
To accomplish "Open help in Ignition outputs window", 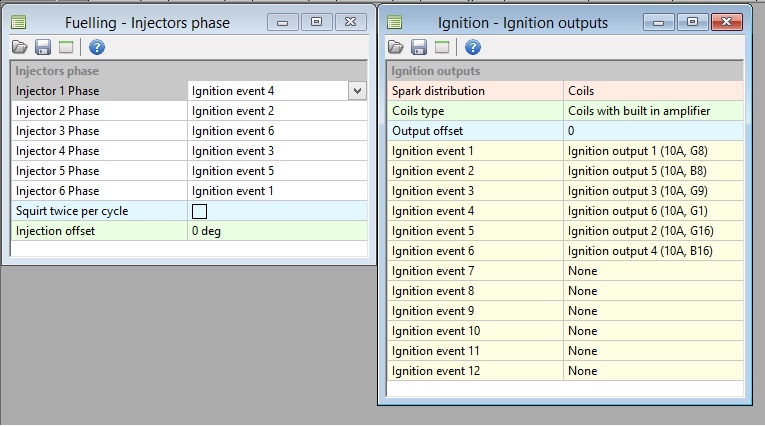I will coord(473,47).
